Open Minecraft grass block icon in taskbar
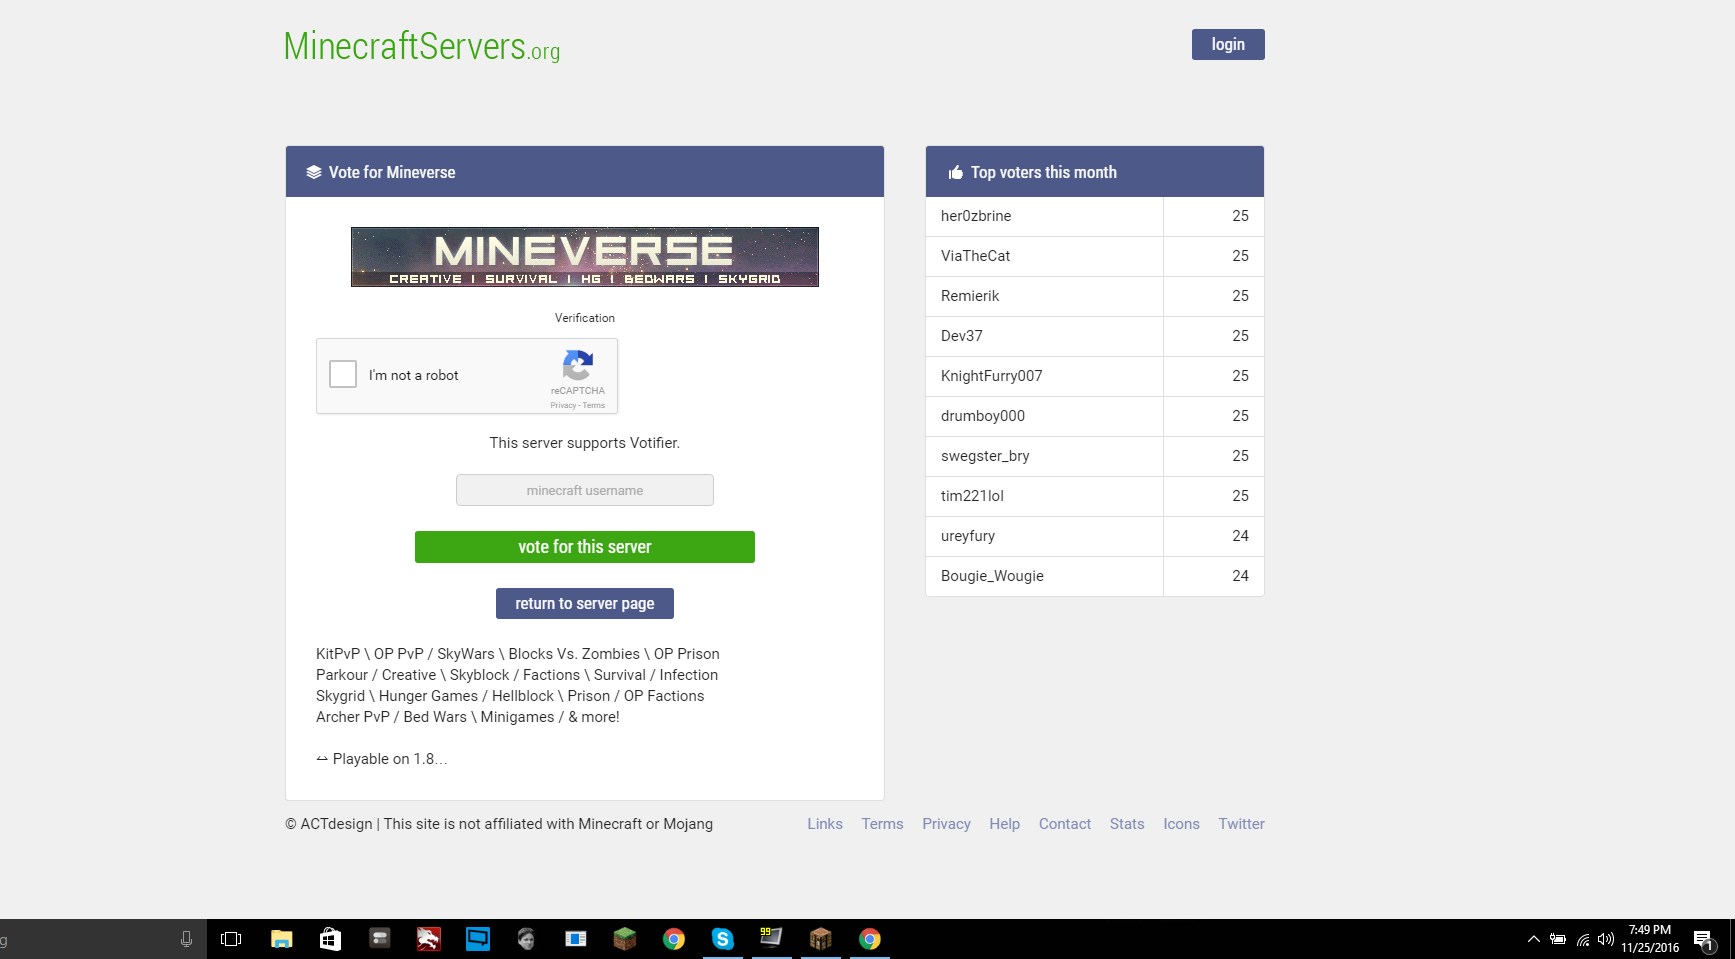 point(625,939)
